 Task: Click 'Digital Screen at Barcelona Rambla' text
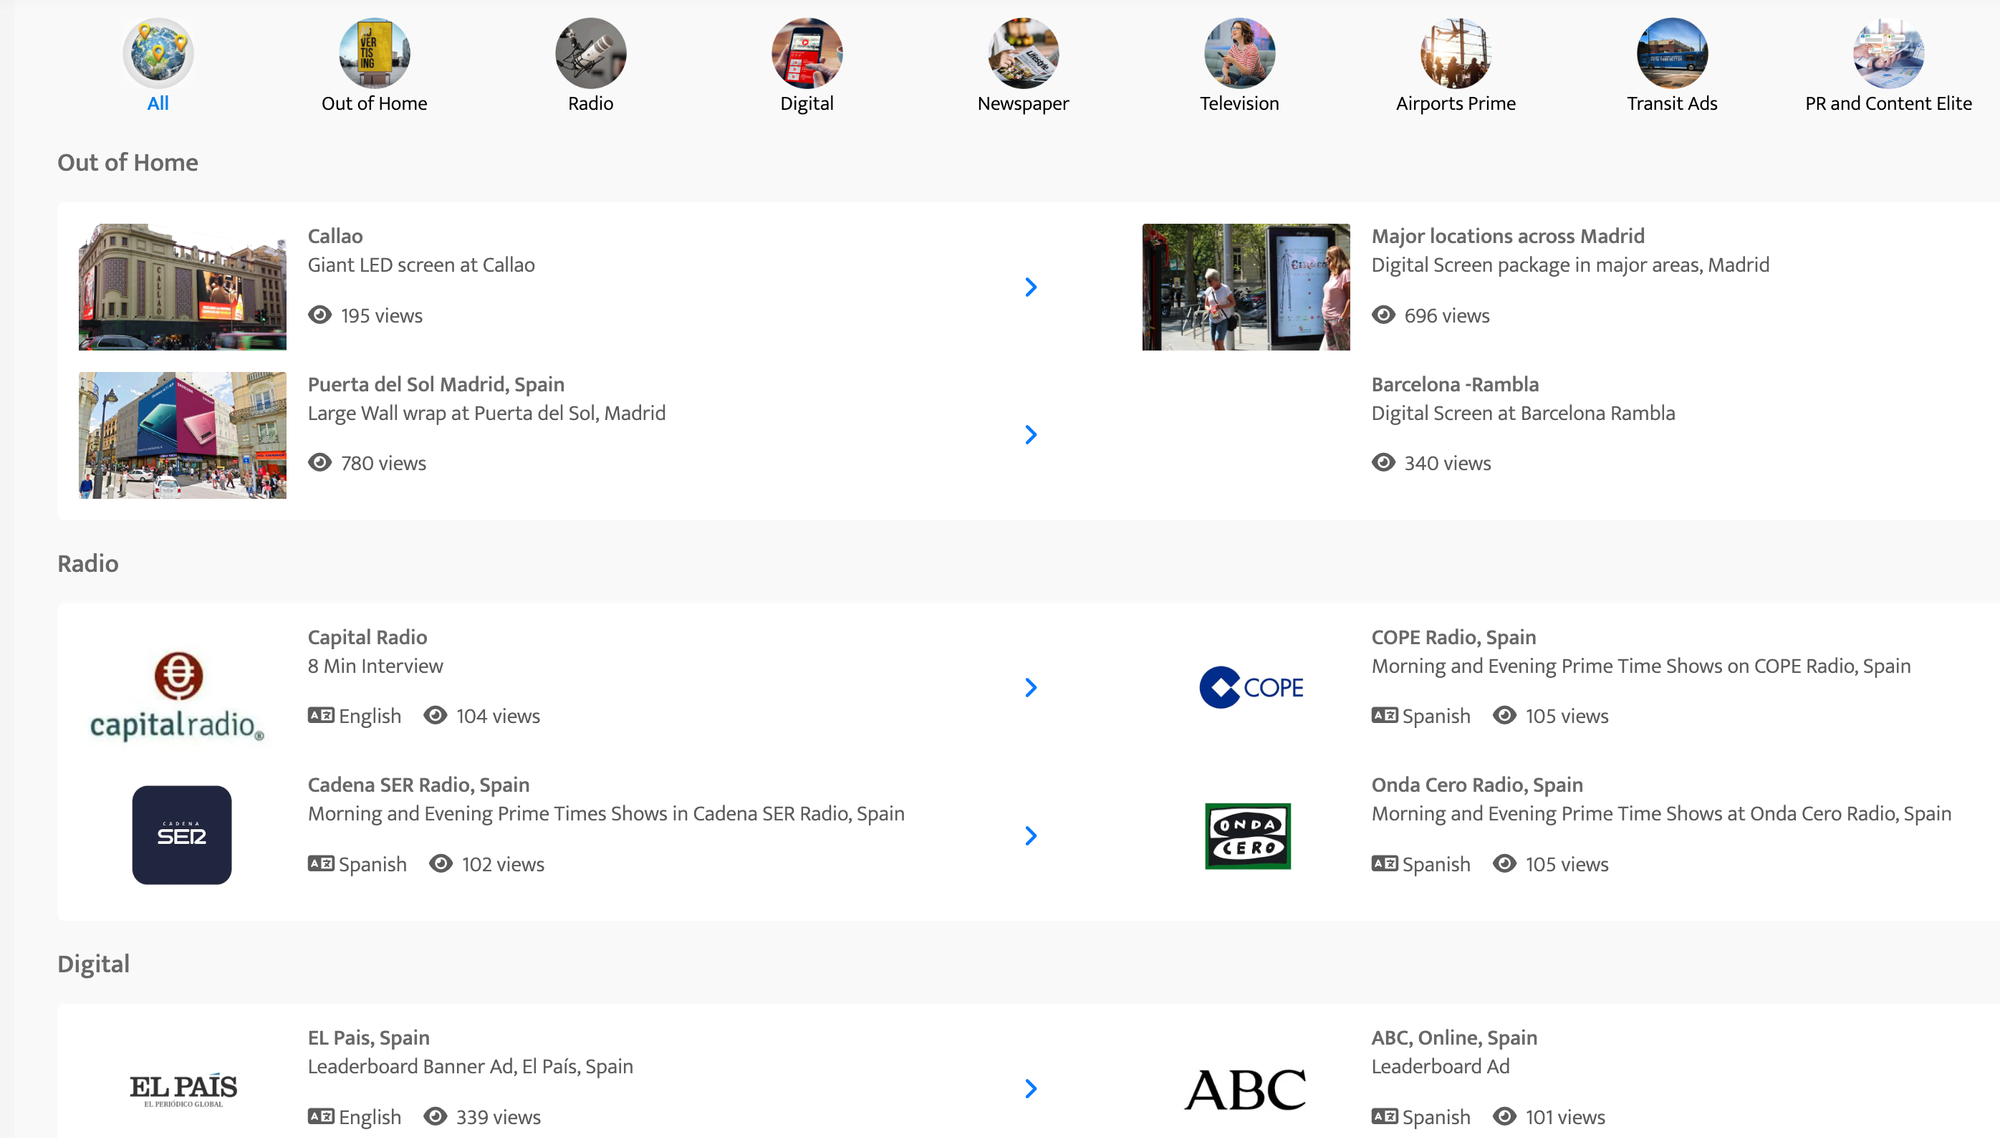click(x=1523, y=413)
